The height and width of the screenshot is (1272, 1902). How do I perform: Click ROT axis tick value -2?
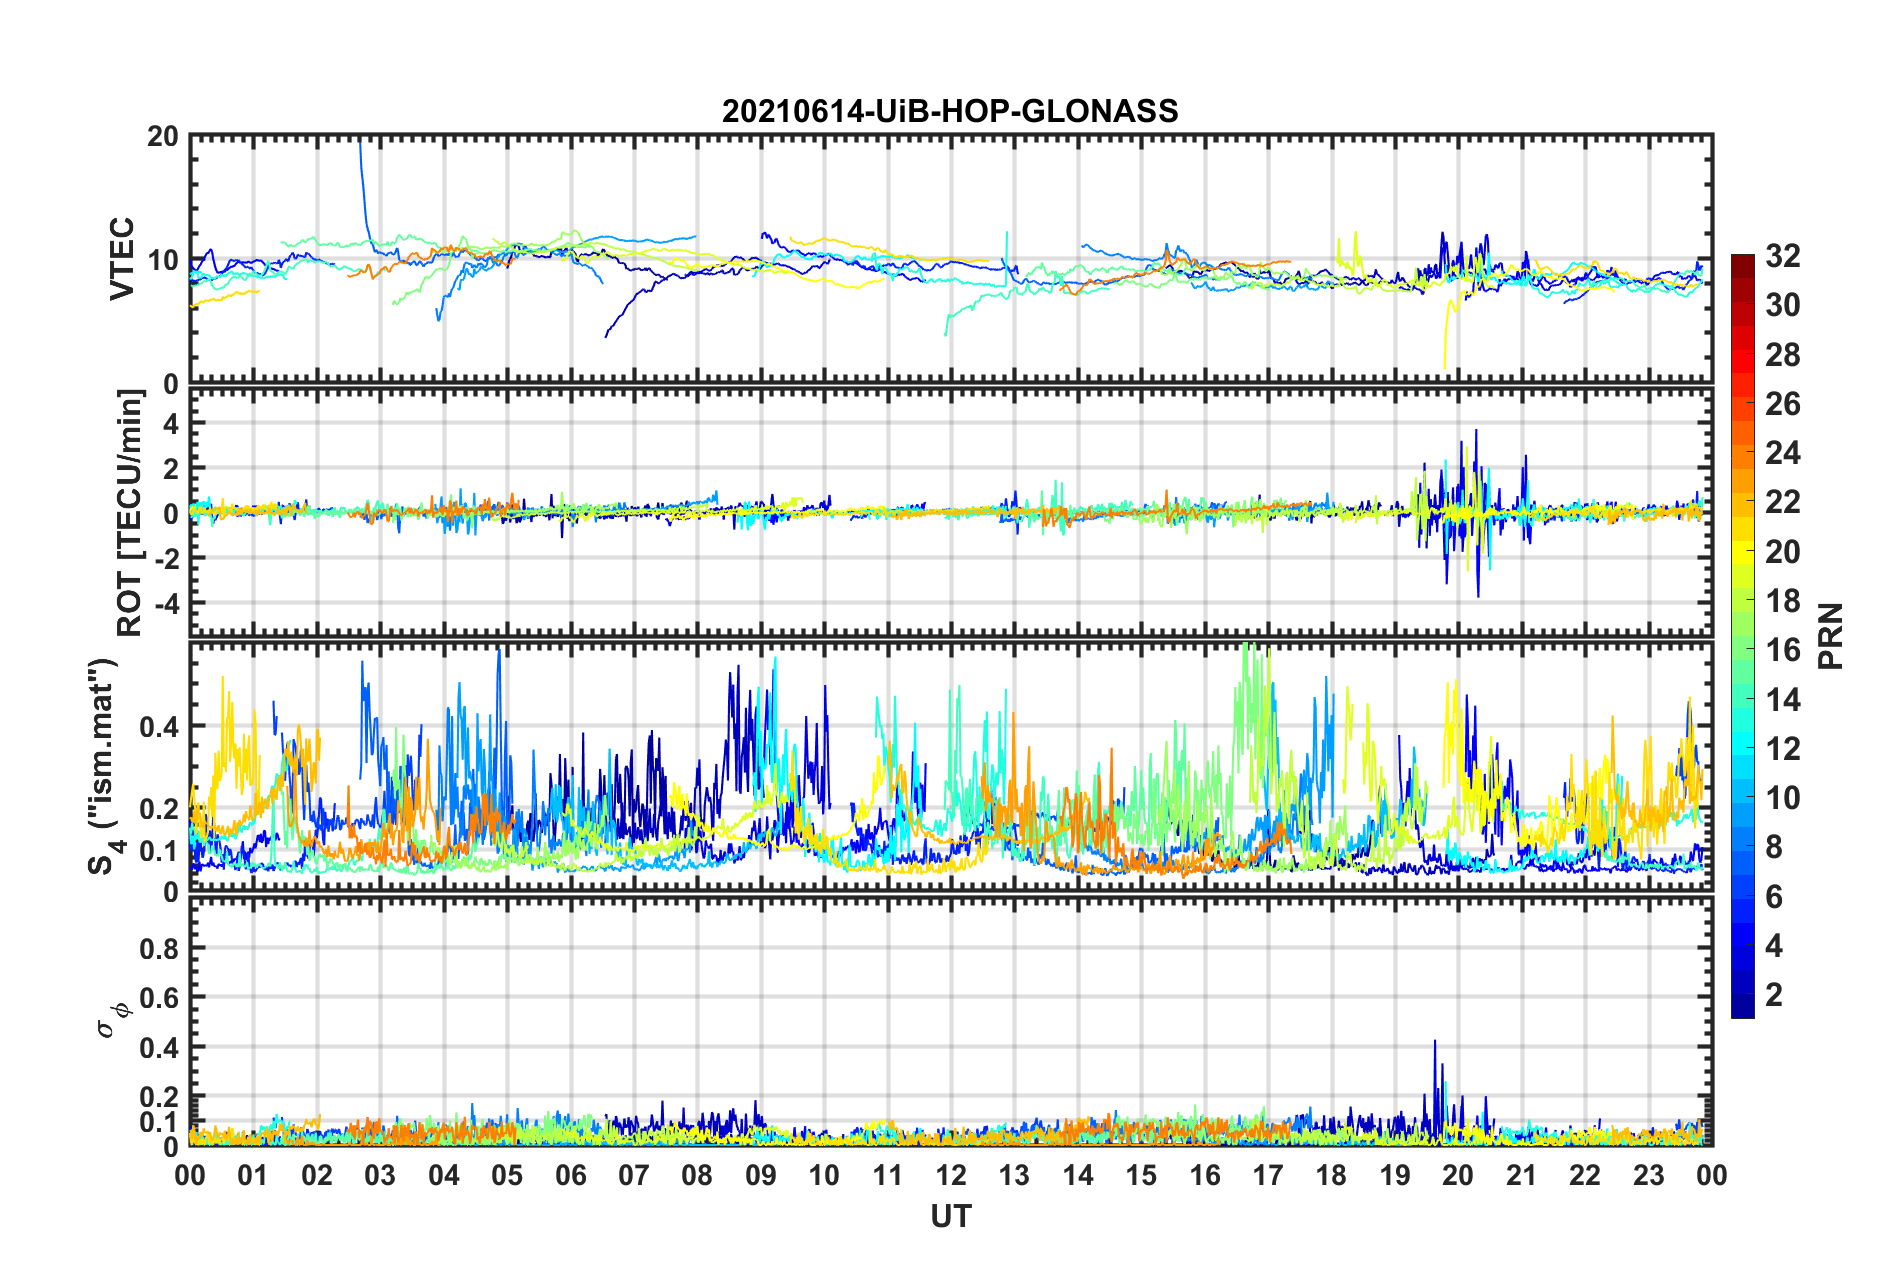[165, 558]
